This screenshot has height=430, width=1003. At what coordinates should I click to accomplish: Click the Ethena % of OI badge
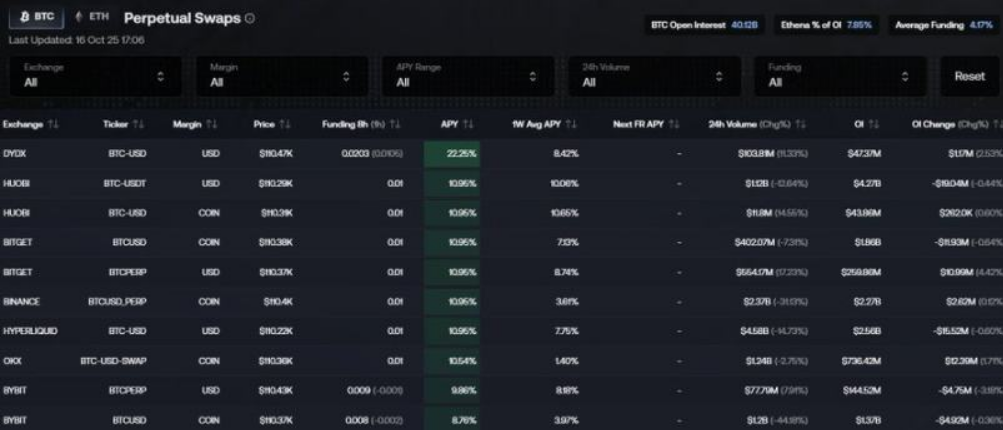tap(826, 25)
